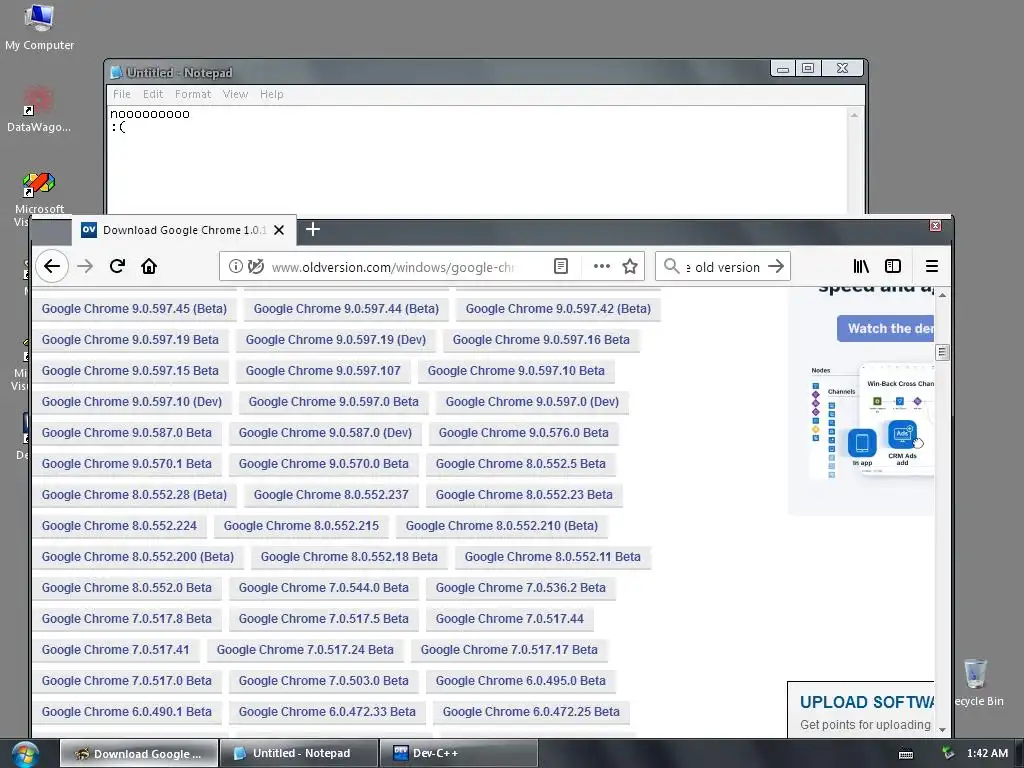Open View menu in Notepad
This screenshot has width=1024, height=768.
[235, 94]
